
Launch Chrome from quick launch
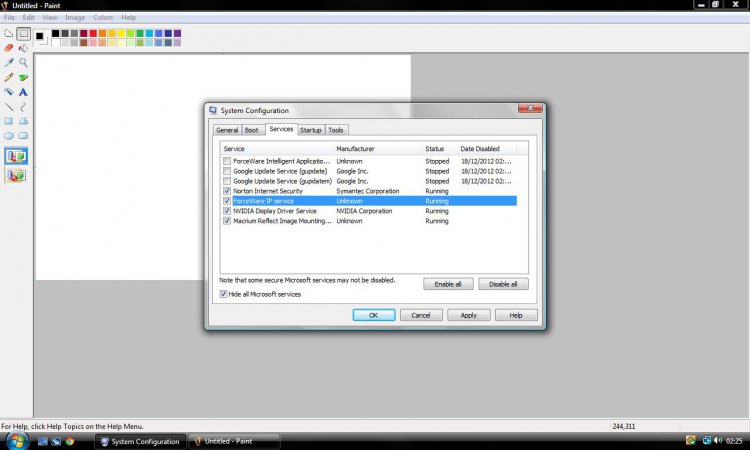tap(70, 441)
